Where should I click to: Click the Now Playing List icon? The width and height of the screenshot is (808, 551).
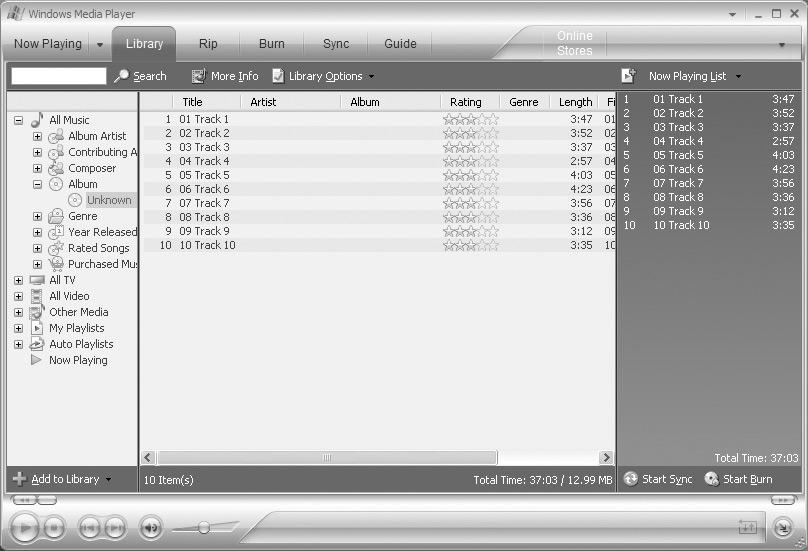628,76
